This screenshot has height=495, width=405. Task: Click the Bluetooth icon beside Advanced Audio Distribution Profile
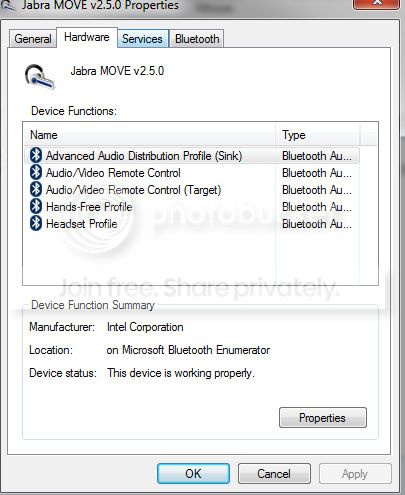tap(36, 155)
